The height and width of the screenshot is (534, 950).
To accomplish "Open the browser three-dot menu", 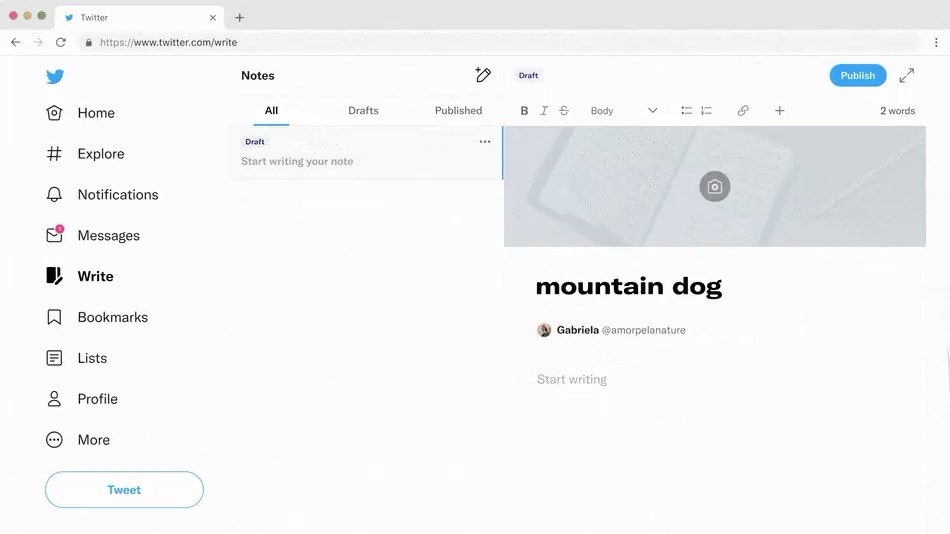I will [x=936, y=42].
